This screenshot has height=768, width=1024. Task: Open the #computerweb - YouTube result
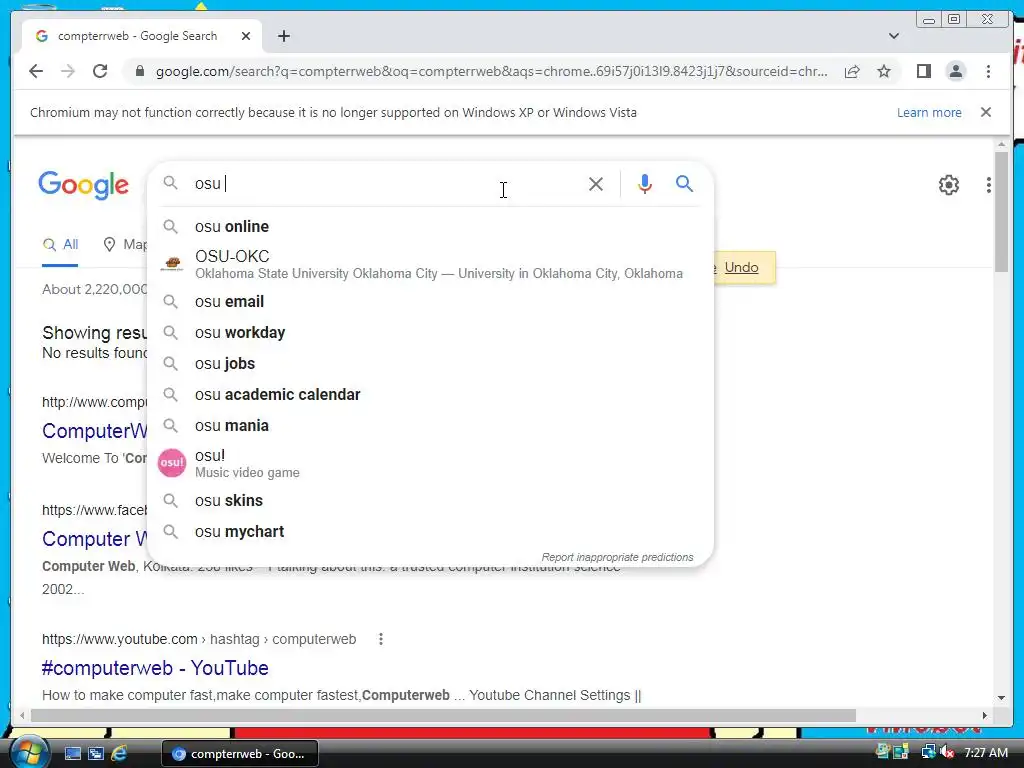155,668
